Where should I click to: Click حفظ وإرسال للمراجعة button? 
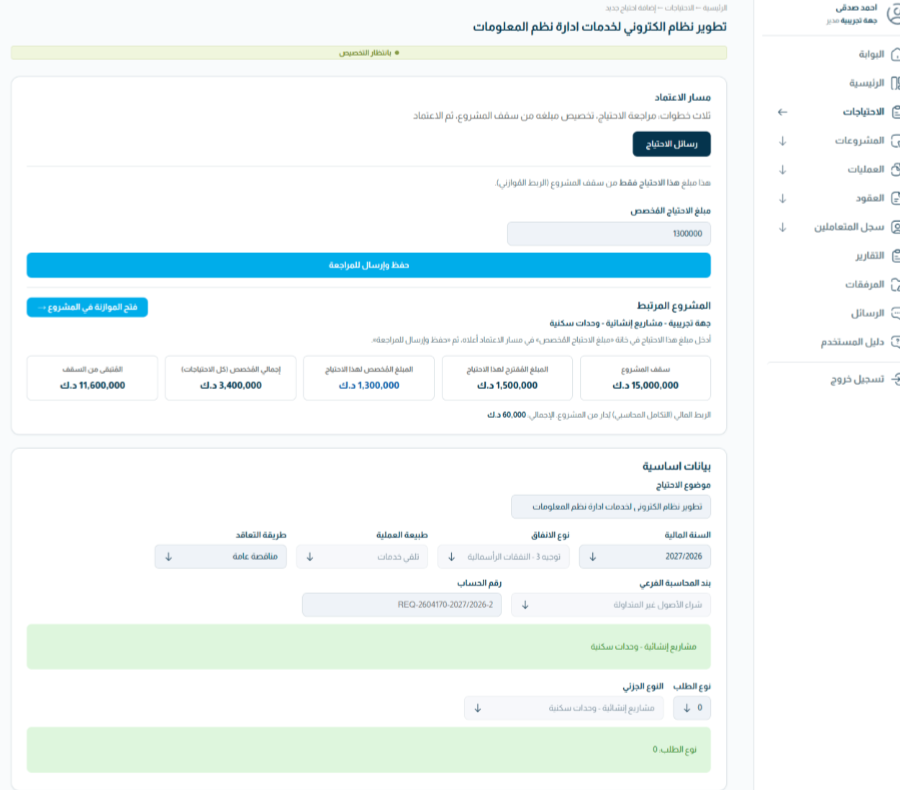click(368, 265)
